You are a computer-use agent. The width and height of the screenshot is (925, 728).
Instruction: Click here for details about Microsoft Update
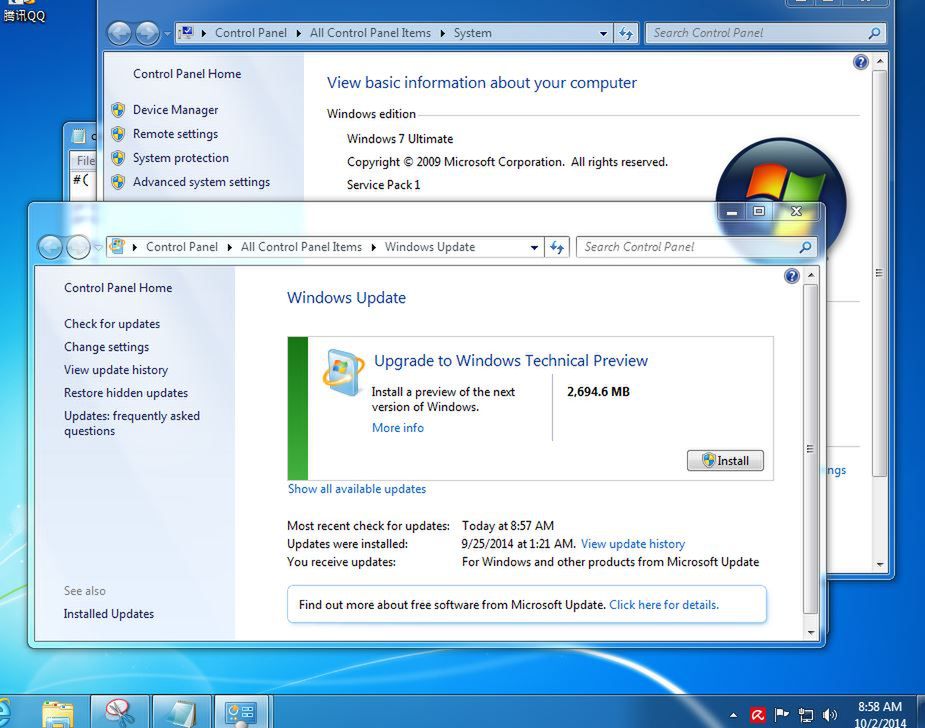(x=664, y=605)
